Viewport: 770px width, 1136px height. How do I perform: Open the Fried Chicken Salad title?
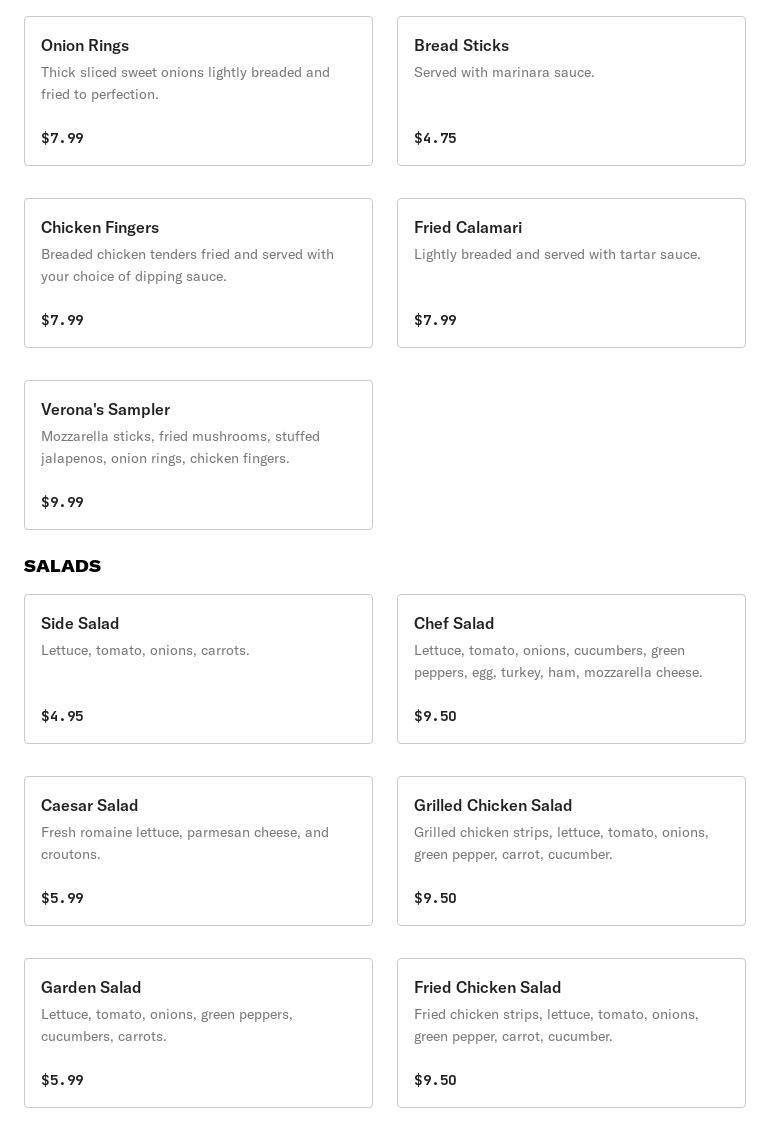pos(487,987)
